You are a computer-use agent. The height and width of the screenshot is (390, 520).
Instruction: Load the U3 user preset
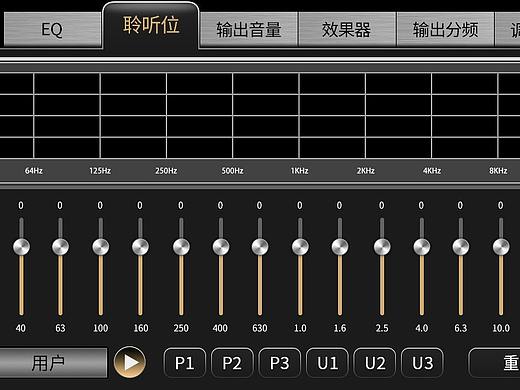[x=422, y=363]
